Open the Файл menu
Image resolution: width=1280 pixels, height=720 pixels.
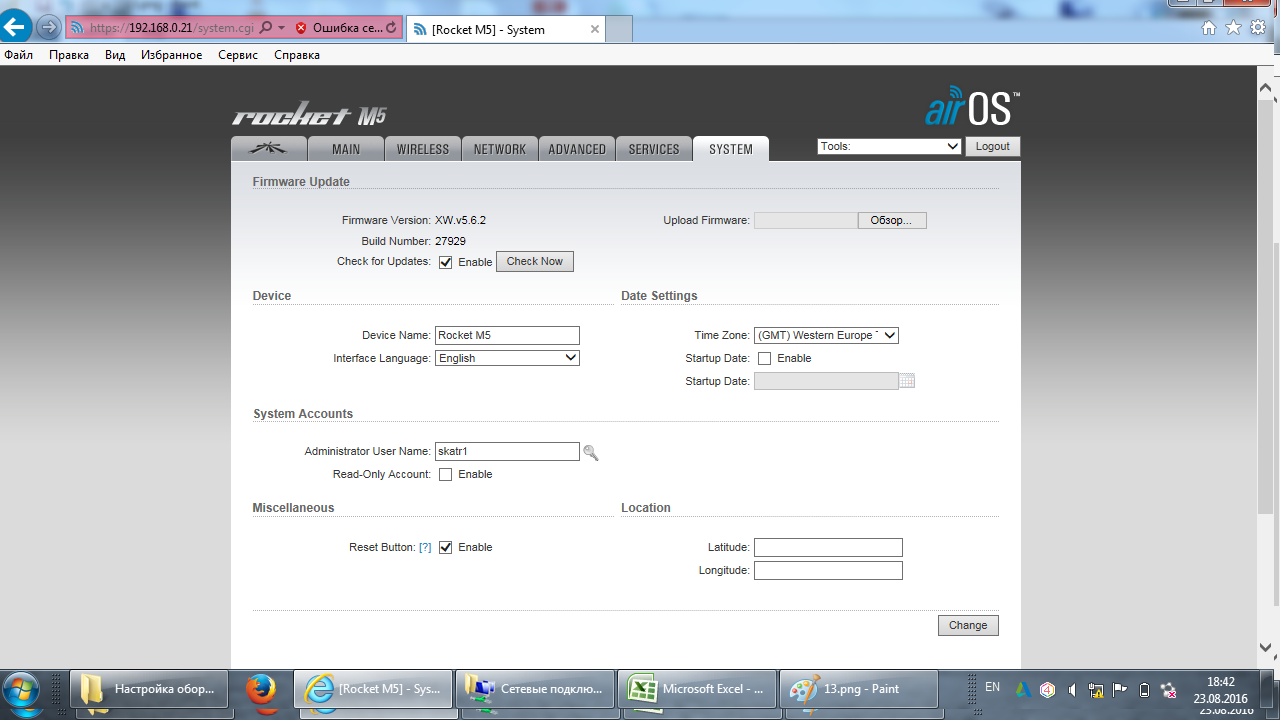(x=19, y=55)
